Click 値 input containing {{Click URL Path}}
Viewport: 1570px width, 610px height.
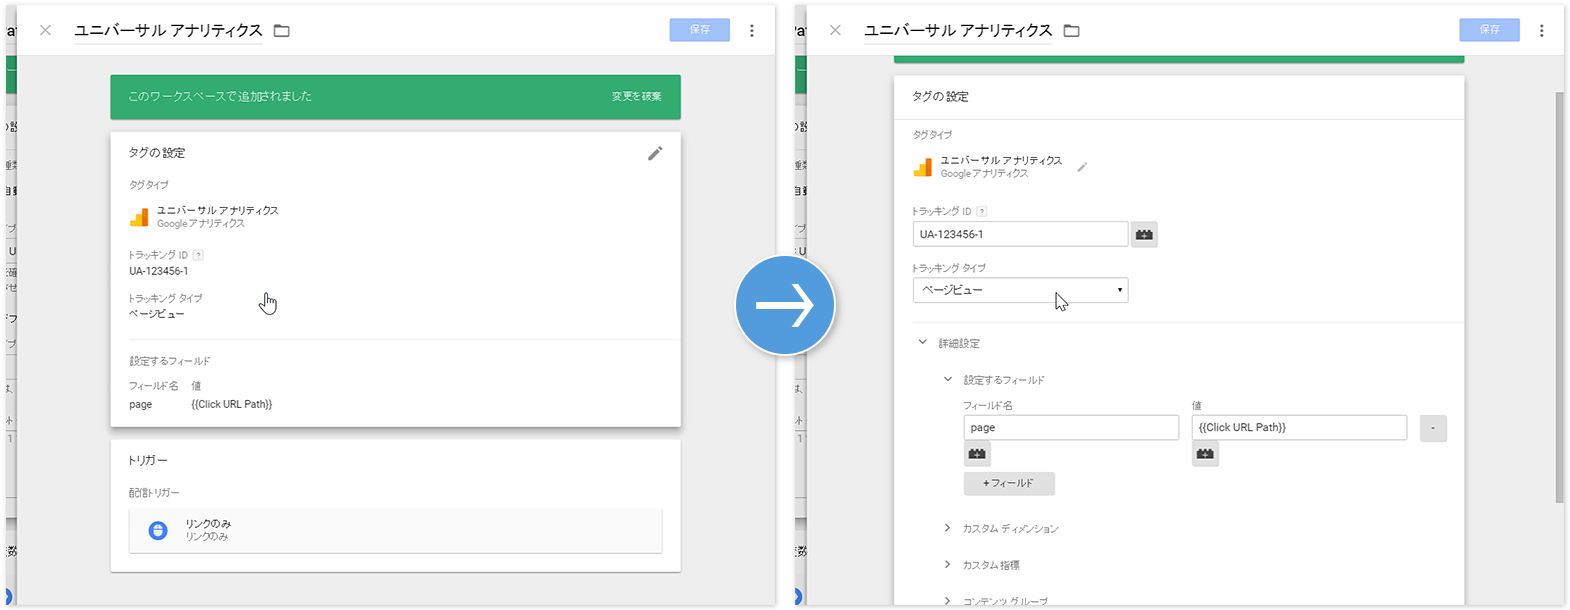click(1300, 428)
